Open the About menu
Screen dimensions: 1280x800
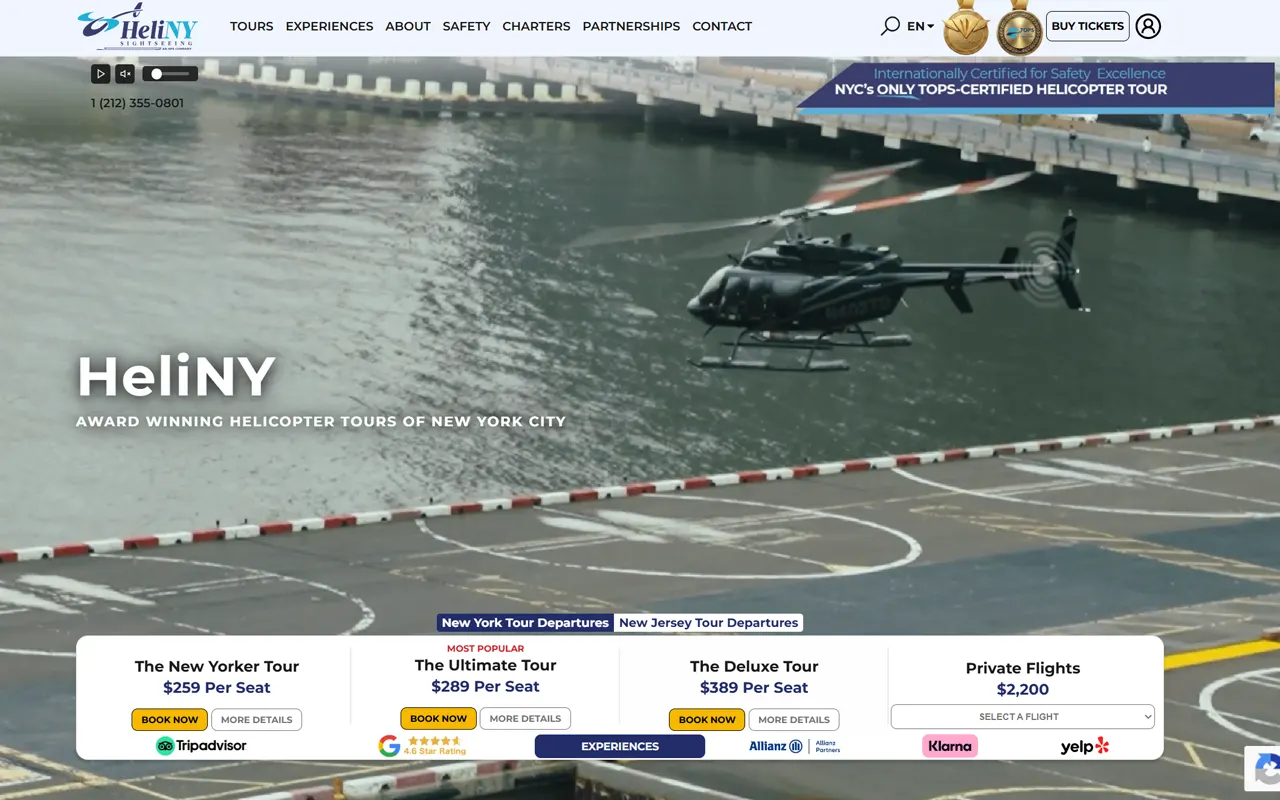(408, 26)
